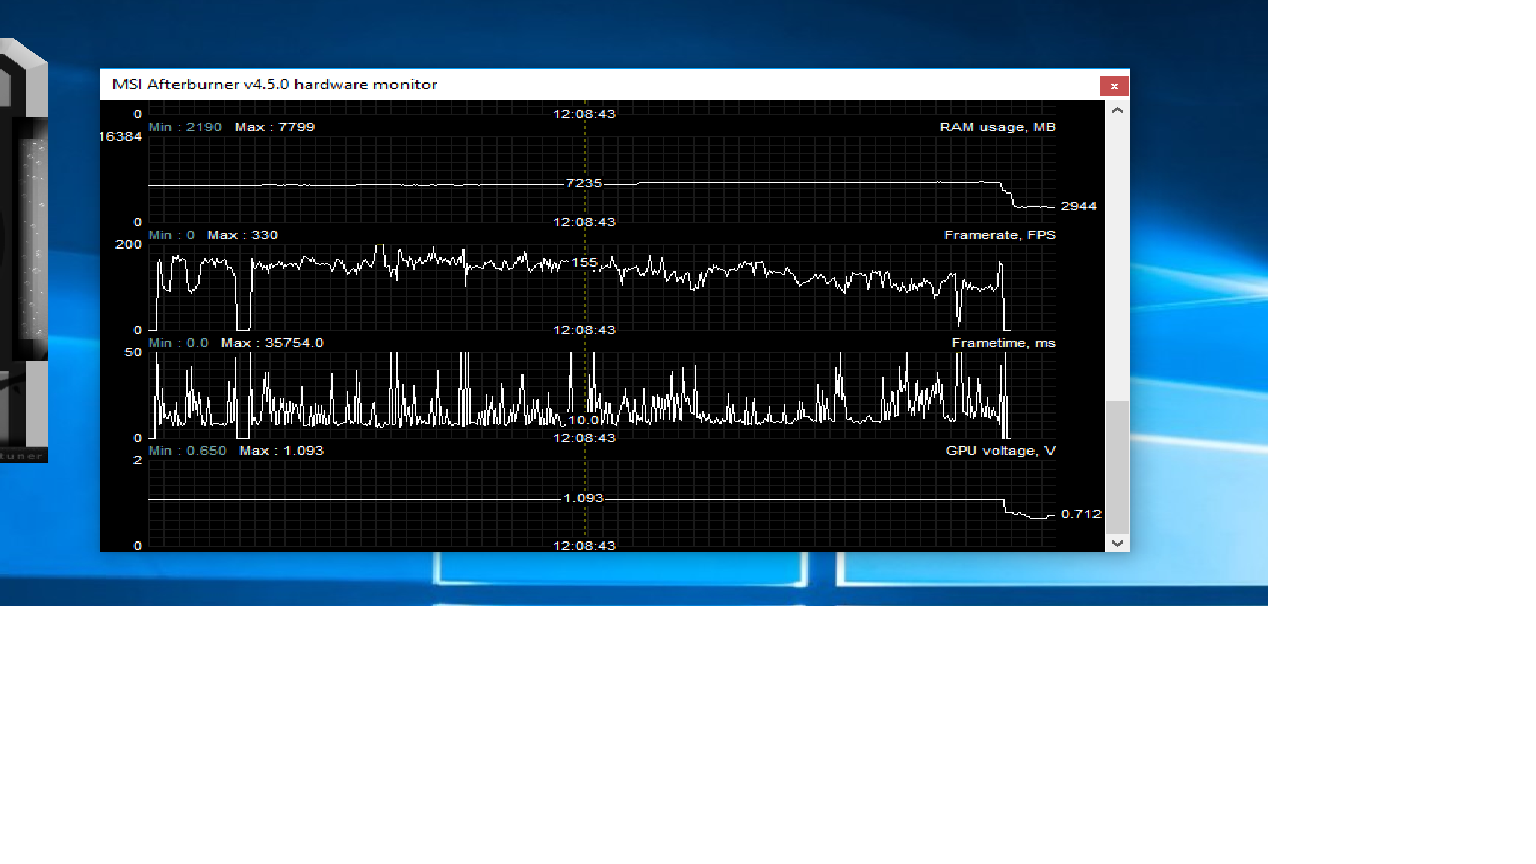Click the RAM usage Max : 7799 value
This screenshot has height=864, width=1536.
pyautogui.click(x=275, y=127)
